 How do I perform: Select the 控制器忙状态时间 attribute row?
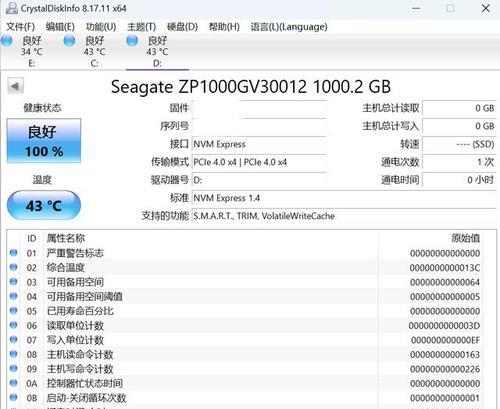[245, 383]
